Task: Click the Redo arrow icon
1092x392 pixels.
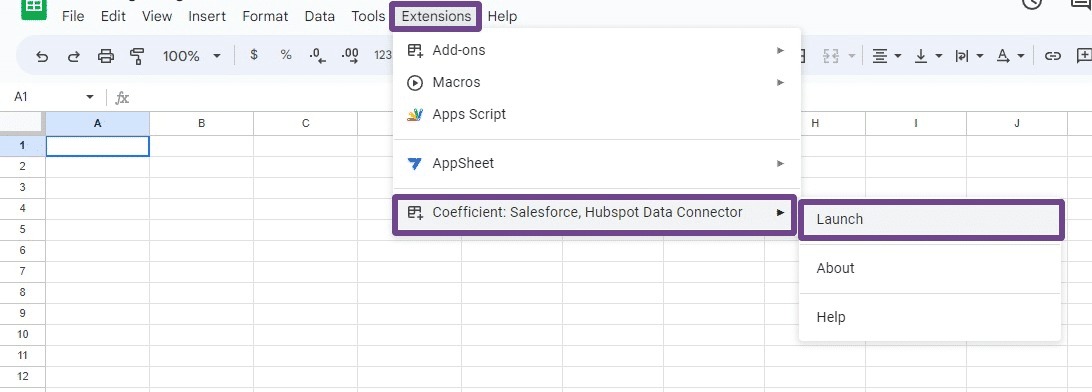Action: [x=73, y=56]
